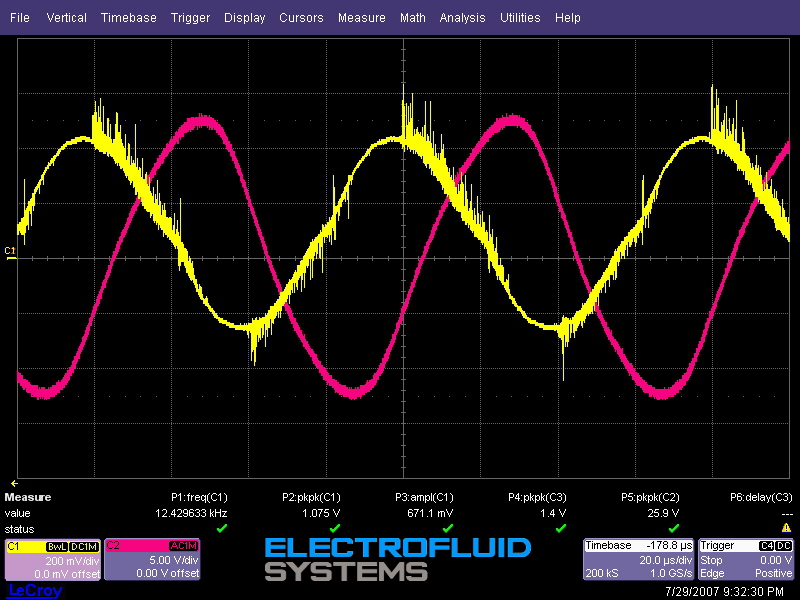Screen dimensions: 800x600
Task: Click the BwL badge in C1 descriptor
Action: pyautogui.click(x=57, y=546)
